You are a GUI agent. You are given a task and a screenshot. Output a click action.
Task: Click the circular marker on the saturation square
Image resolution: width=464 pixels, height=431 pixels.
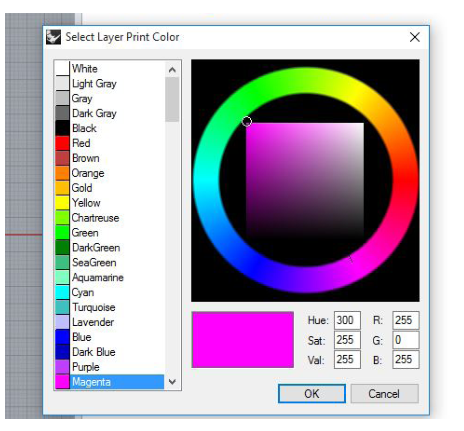pos(247,121)
